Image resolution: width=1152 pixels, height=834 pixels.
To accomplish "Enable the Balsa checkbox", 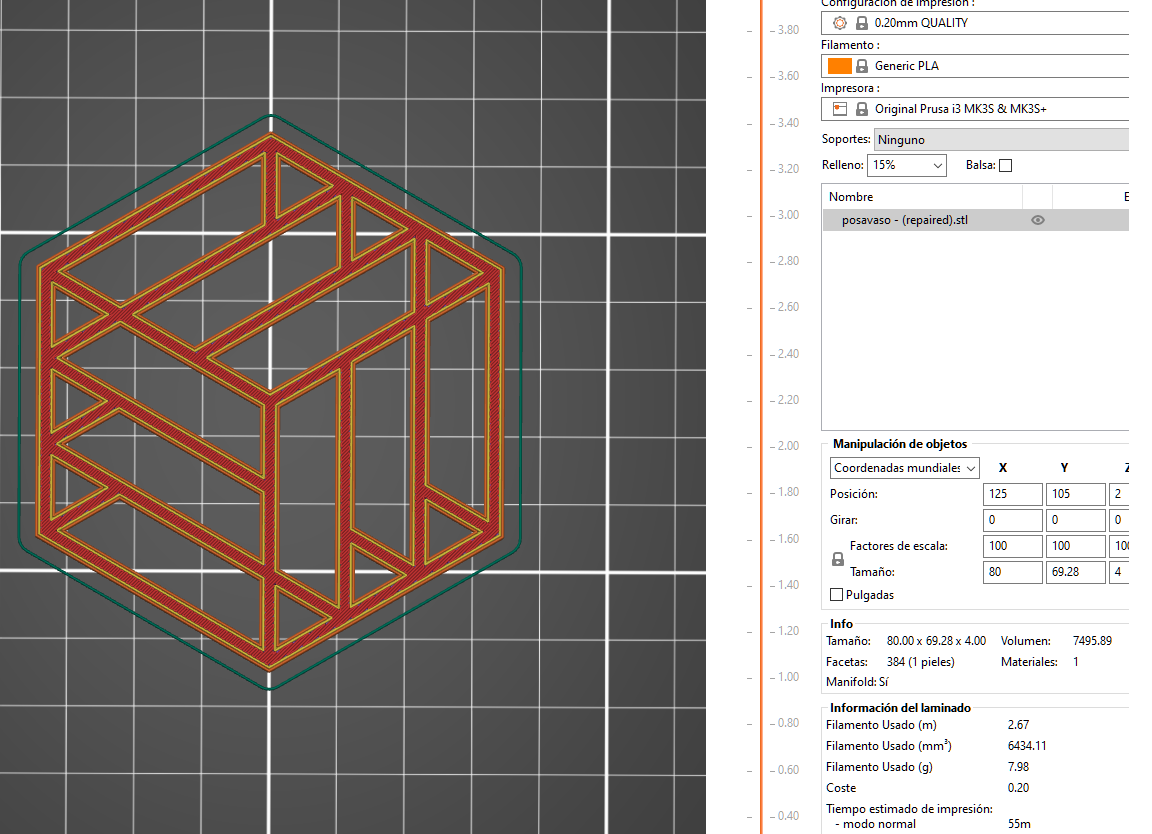I will (1005, 165).
